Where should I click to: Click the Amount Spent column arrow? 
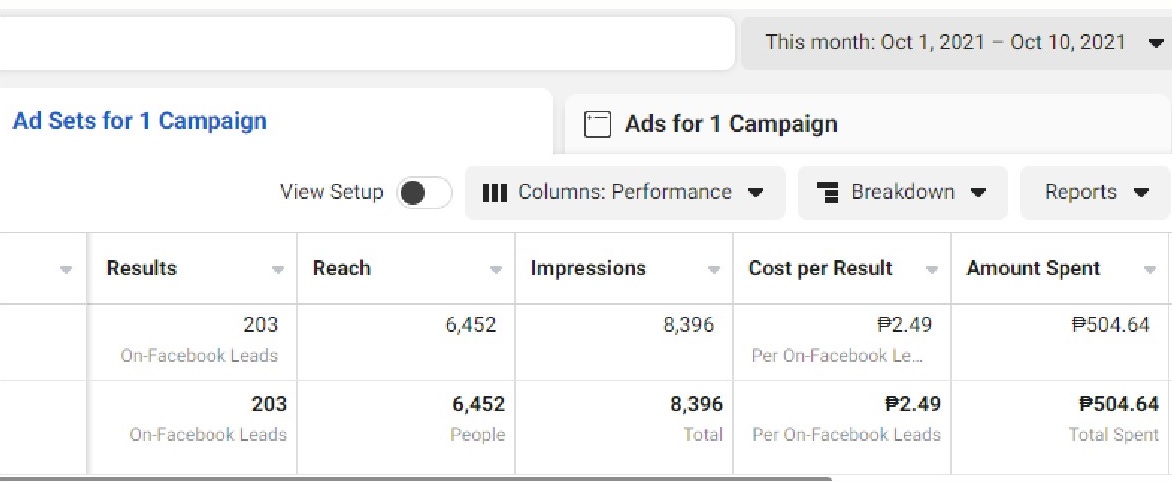pyautogui.click(x=1150, y=270)
